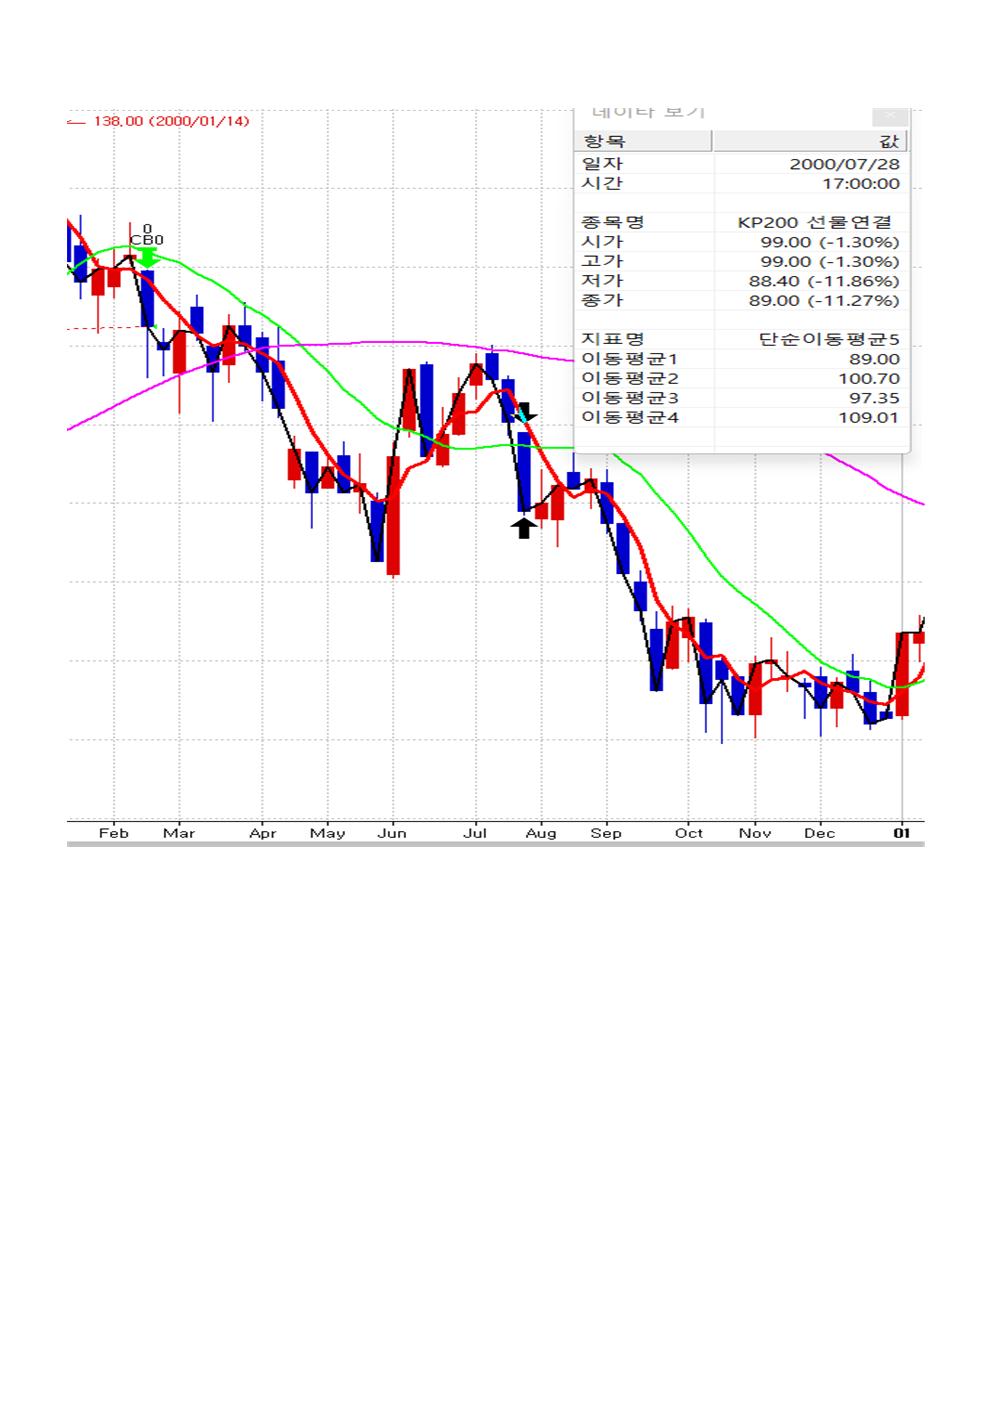Select the 종목명 row KP200 선물연결
Image resolution: width=992 pixels, height=1403 pixels.
pos(741,223)
